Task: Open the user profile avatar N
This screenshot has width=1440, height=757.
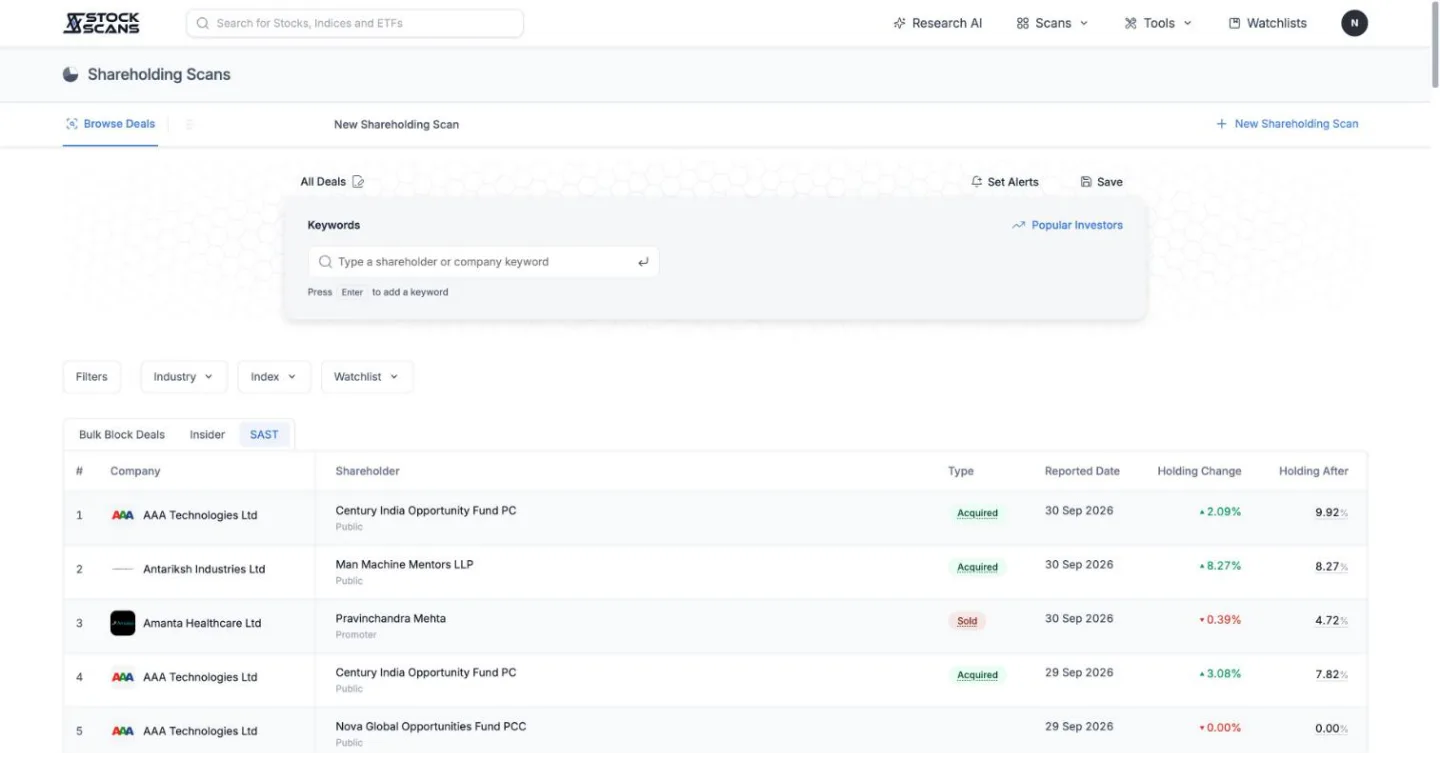Action: coord(1354,23)
